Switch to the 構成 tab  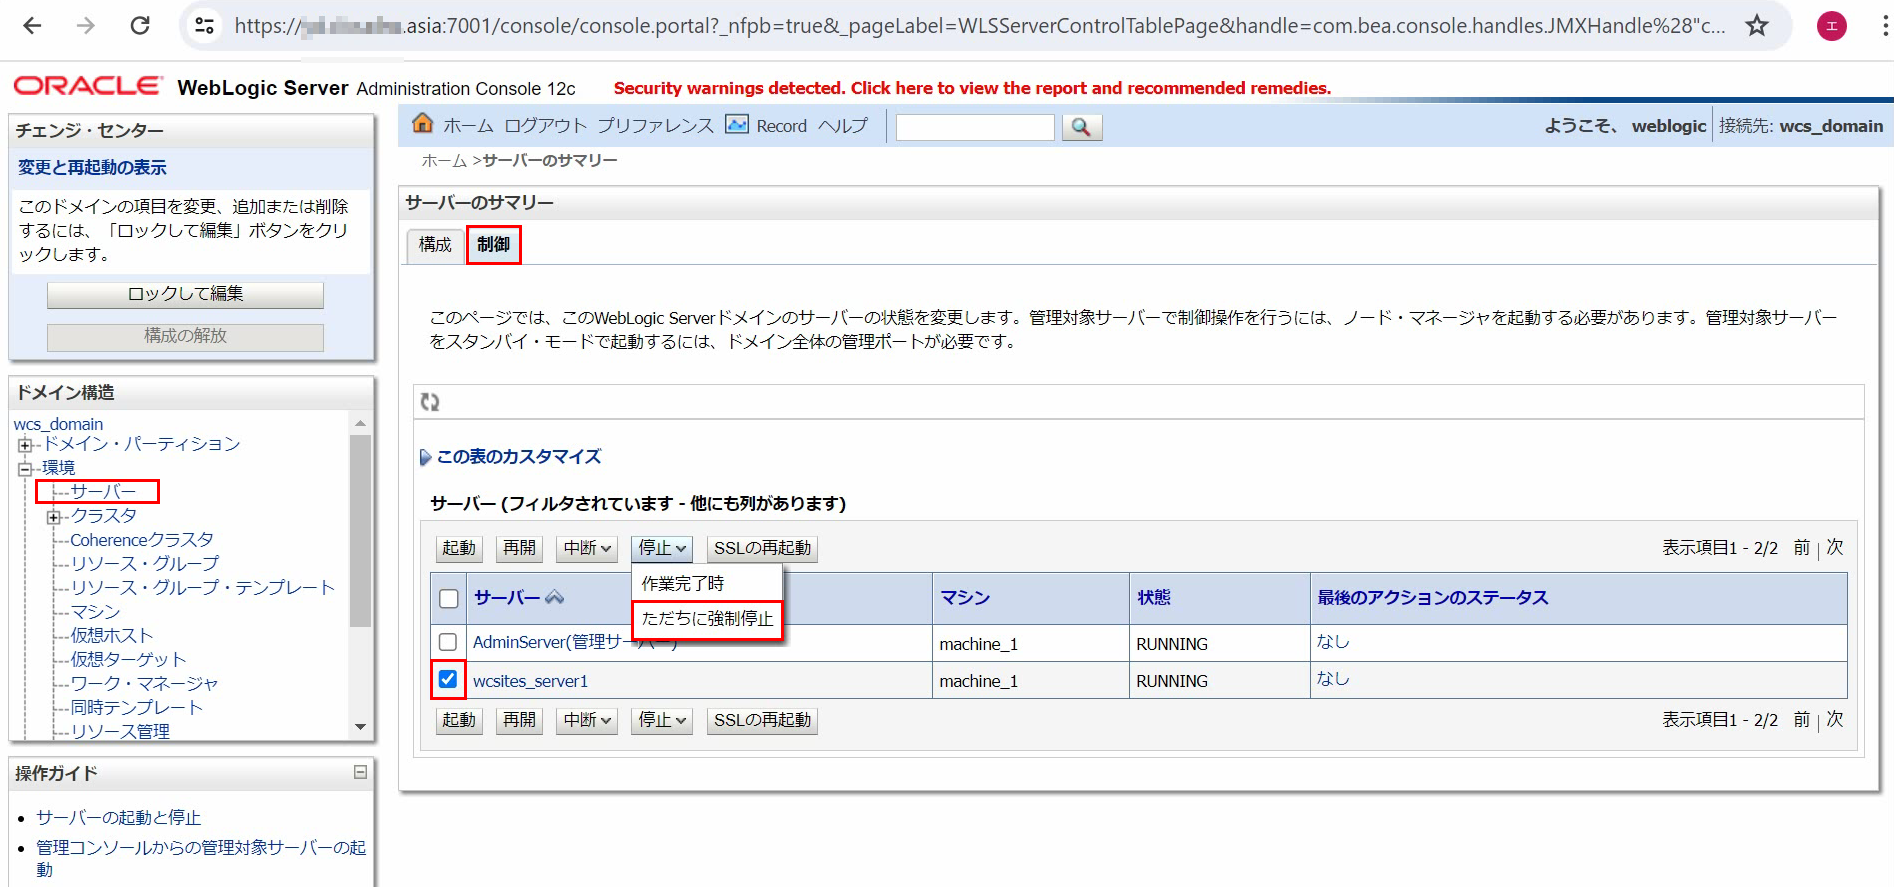435,245
